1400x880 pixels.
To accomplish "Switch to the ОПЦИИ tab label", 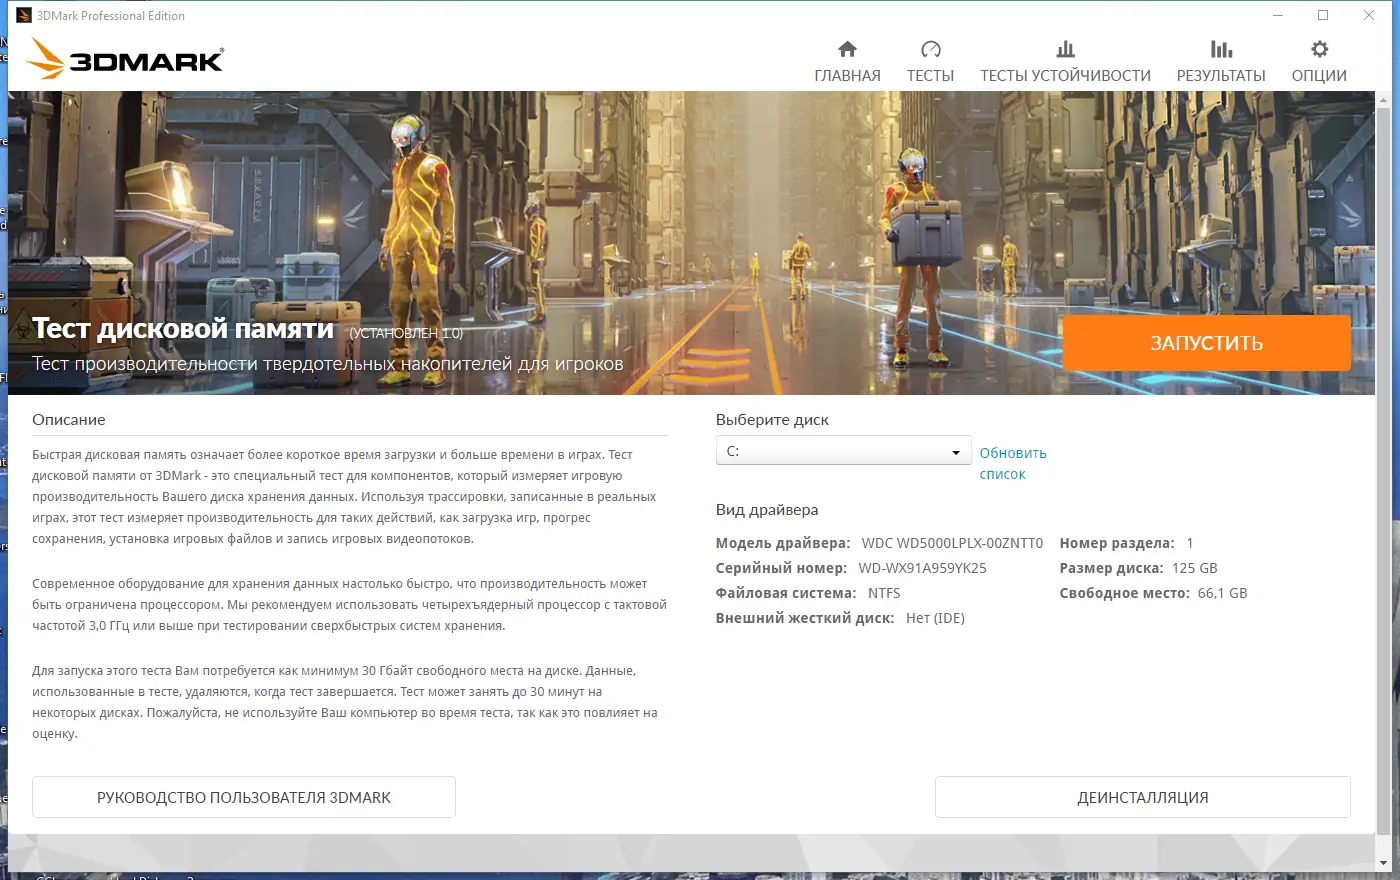I will 1319,76.
